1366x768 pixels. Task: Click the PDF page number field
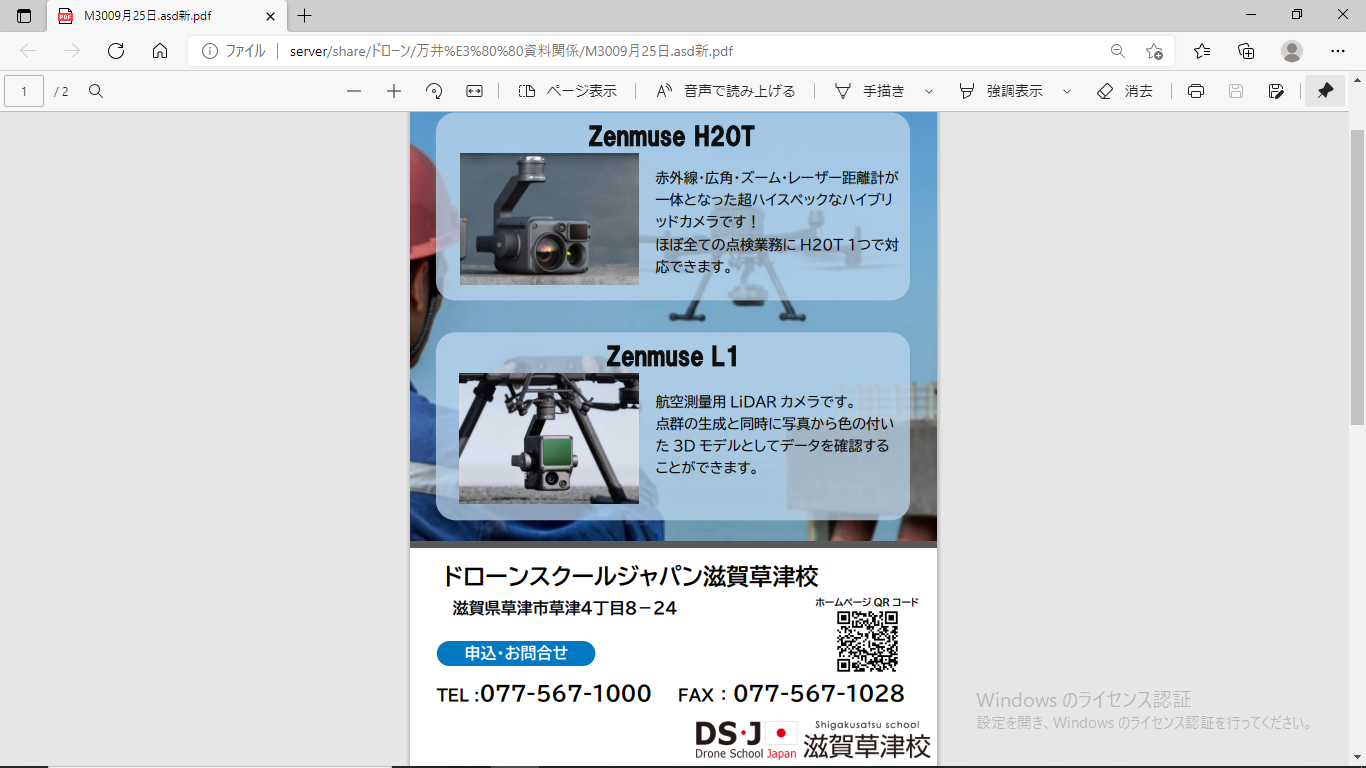tap(24, 91)
